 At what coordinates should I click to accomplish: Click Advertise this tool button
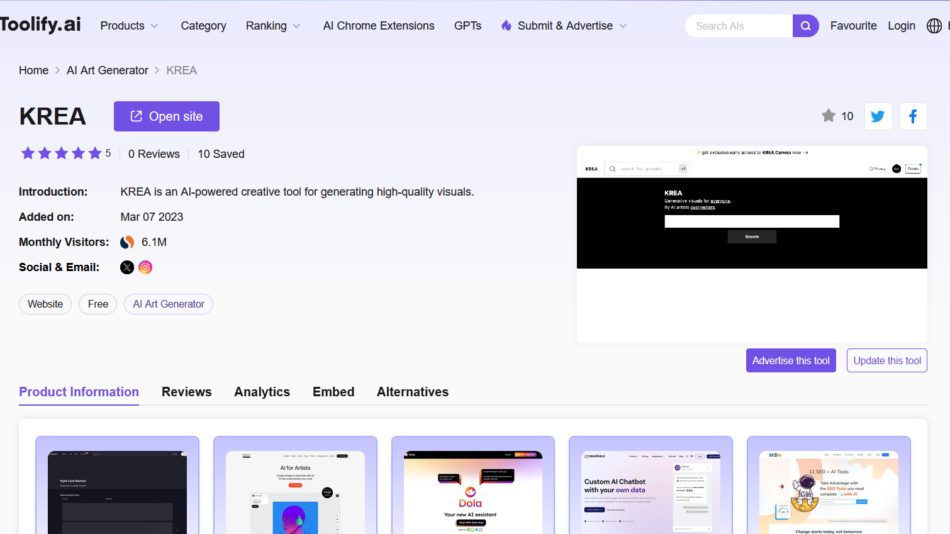tap(791, 361)
